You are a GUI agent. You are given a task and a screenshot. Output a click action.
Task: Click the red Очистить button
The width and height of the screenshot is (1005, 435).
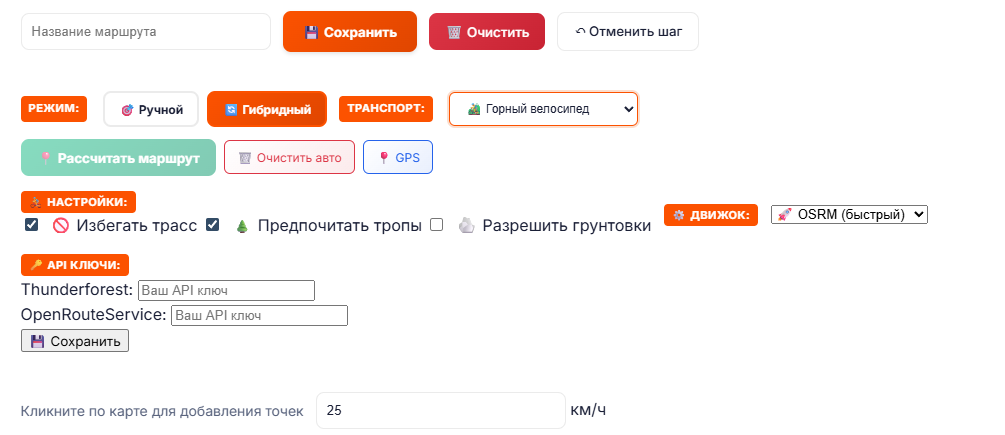(x=487, y=32)
